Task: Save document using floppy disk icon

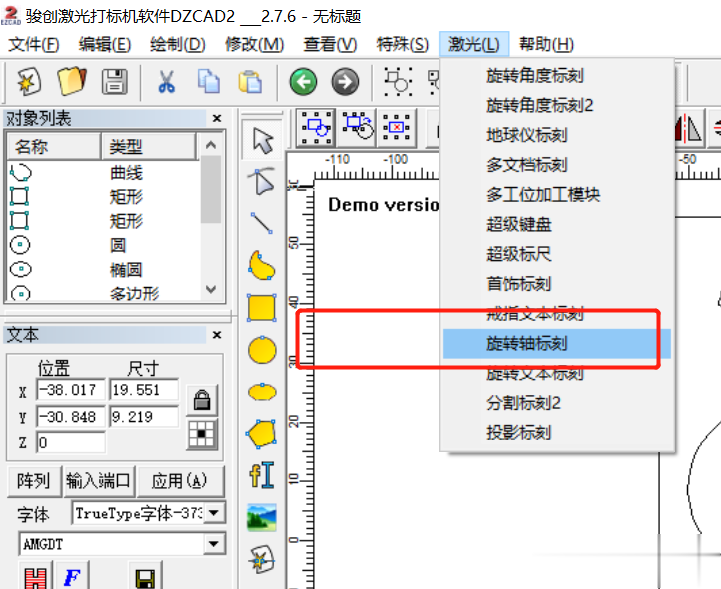Action: pyautogui.click(x=114, y=81)
